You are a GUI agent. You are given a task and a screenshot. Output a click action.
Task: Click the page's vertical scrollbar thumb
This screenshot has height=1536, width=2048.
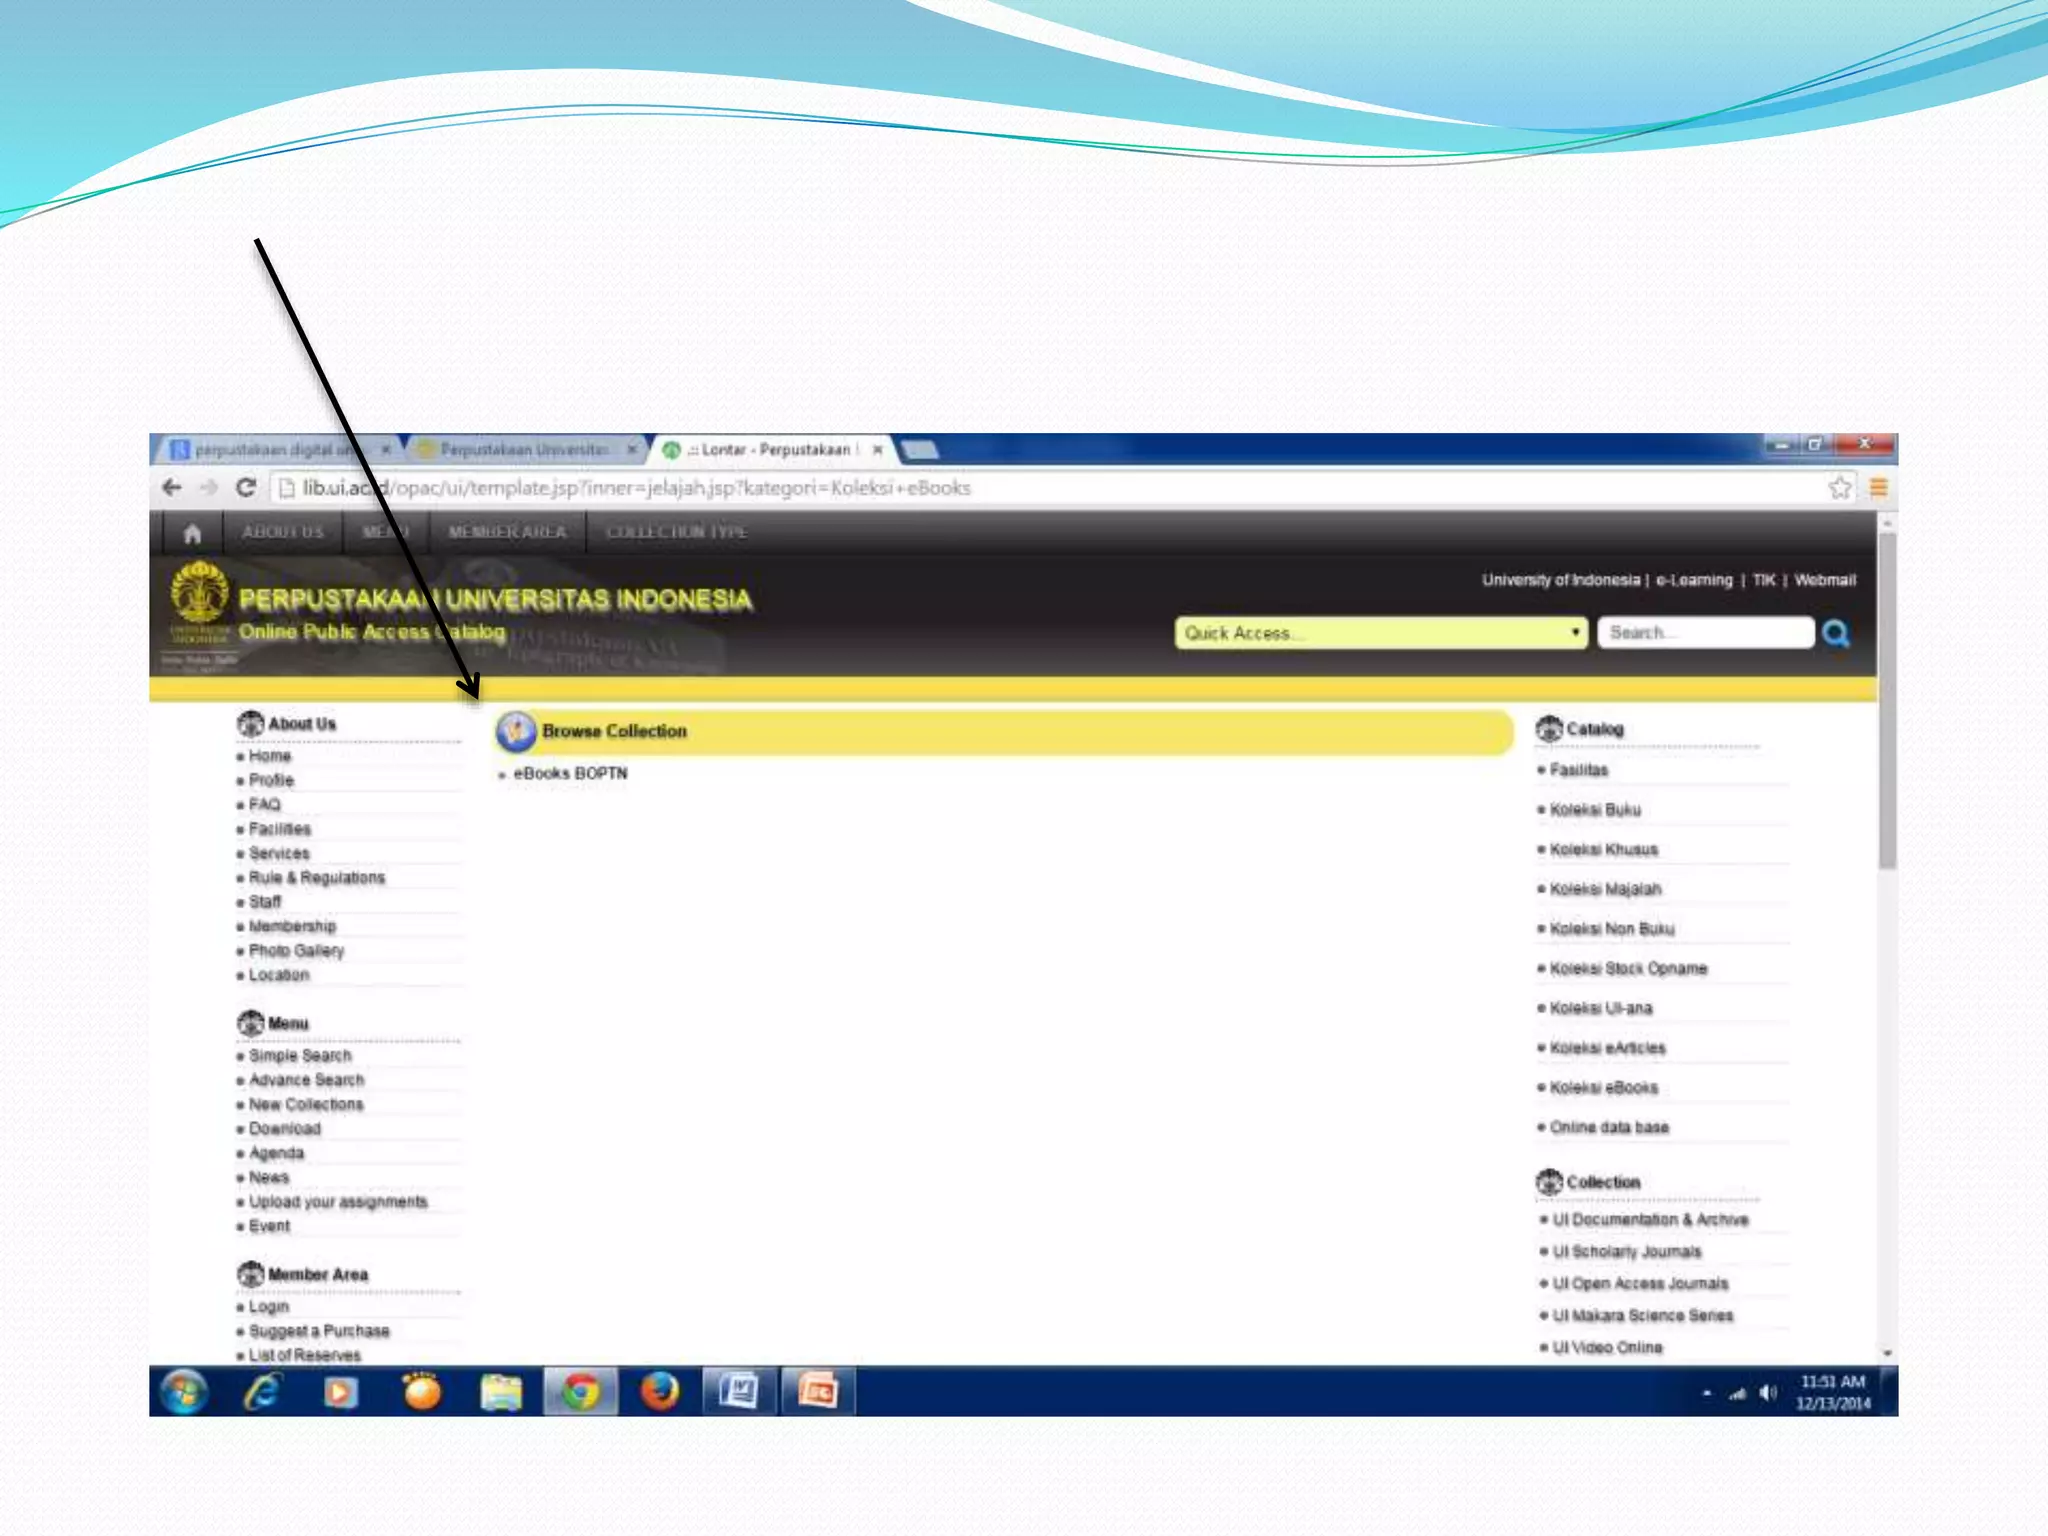(x=1886, y=700)
